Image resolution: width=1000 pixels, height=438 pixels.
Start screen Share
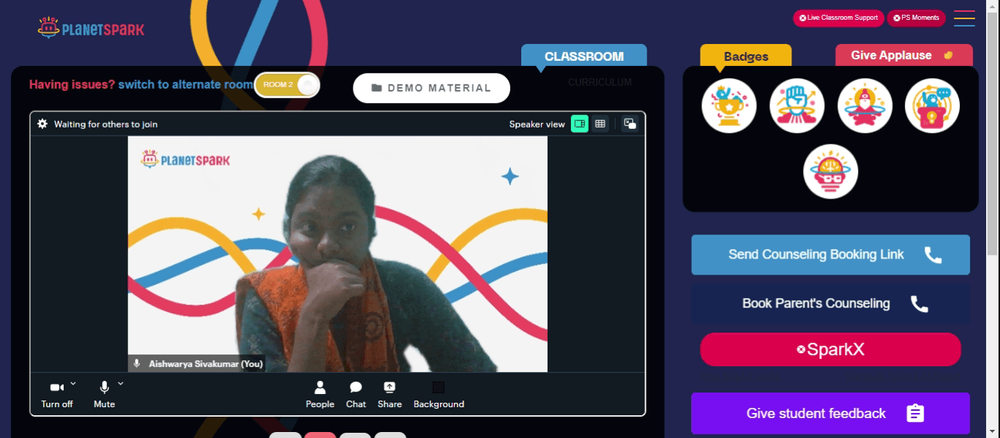(x=389, y=394)
